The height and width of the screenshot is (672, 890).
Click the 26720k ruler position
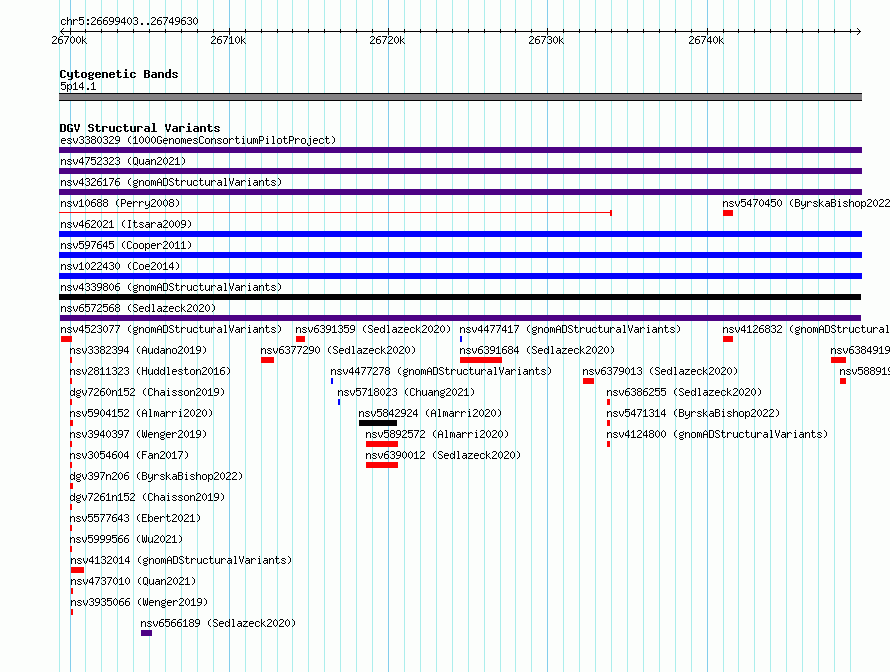(x=388, y=40)
